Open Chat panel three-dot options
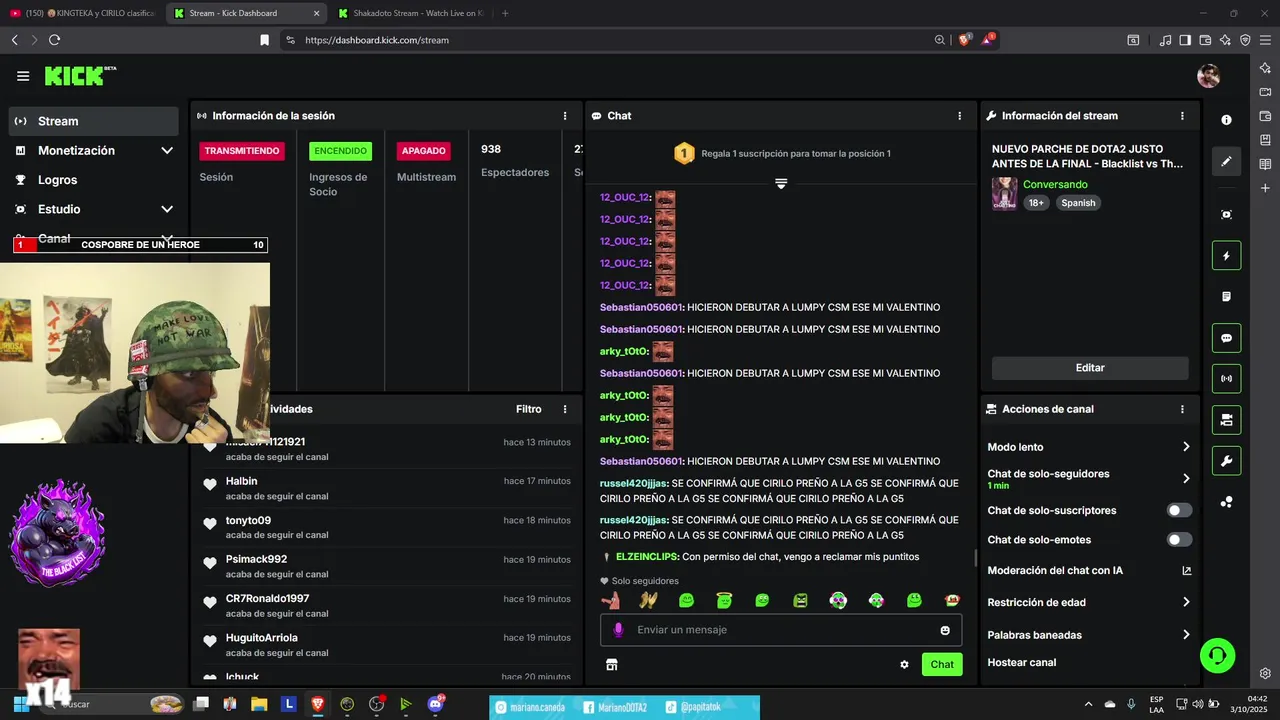Screen dimensions: 1280x720 tap(960, 116)
